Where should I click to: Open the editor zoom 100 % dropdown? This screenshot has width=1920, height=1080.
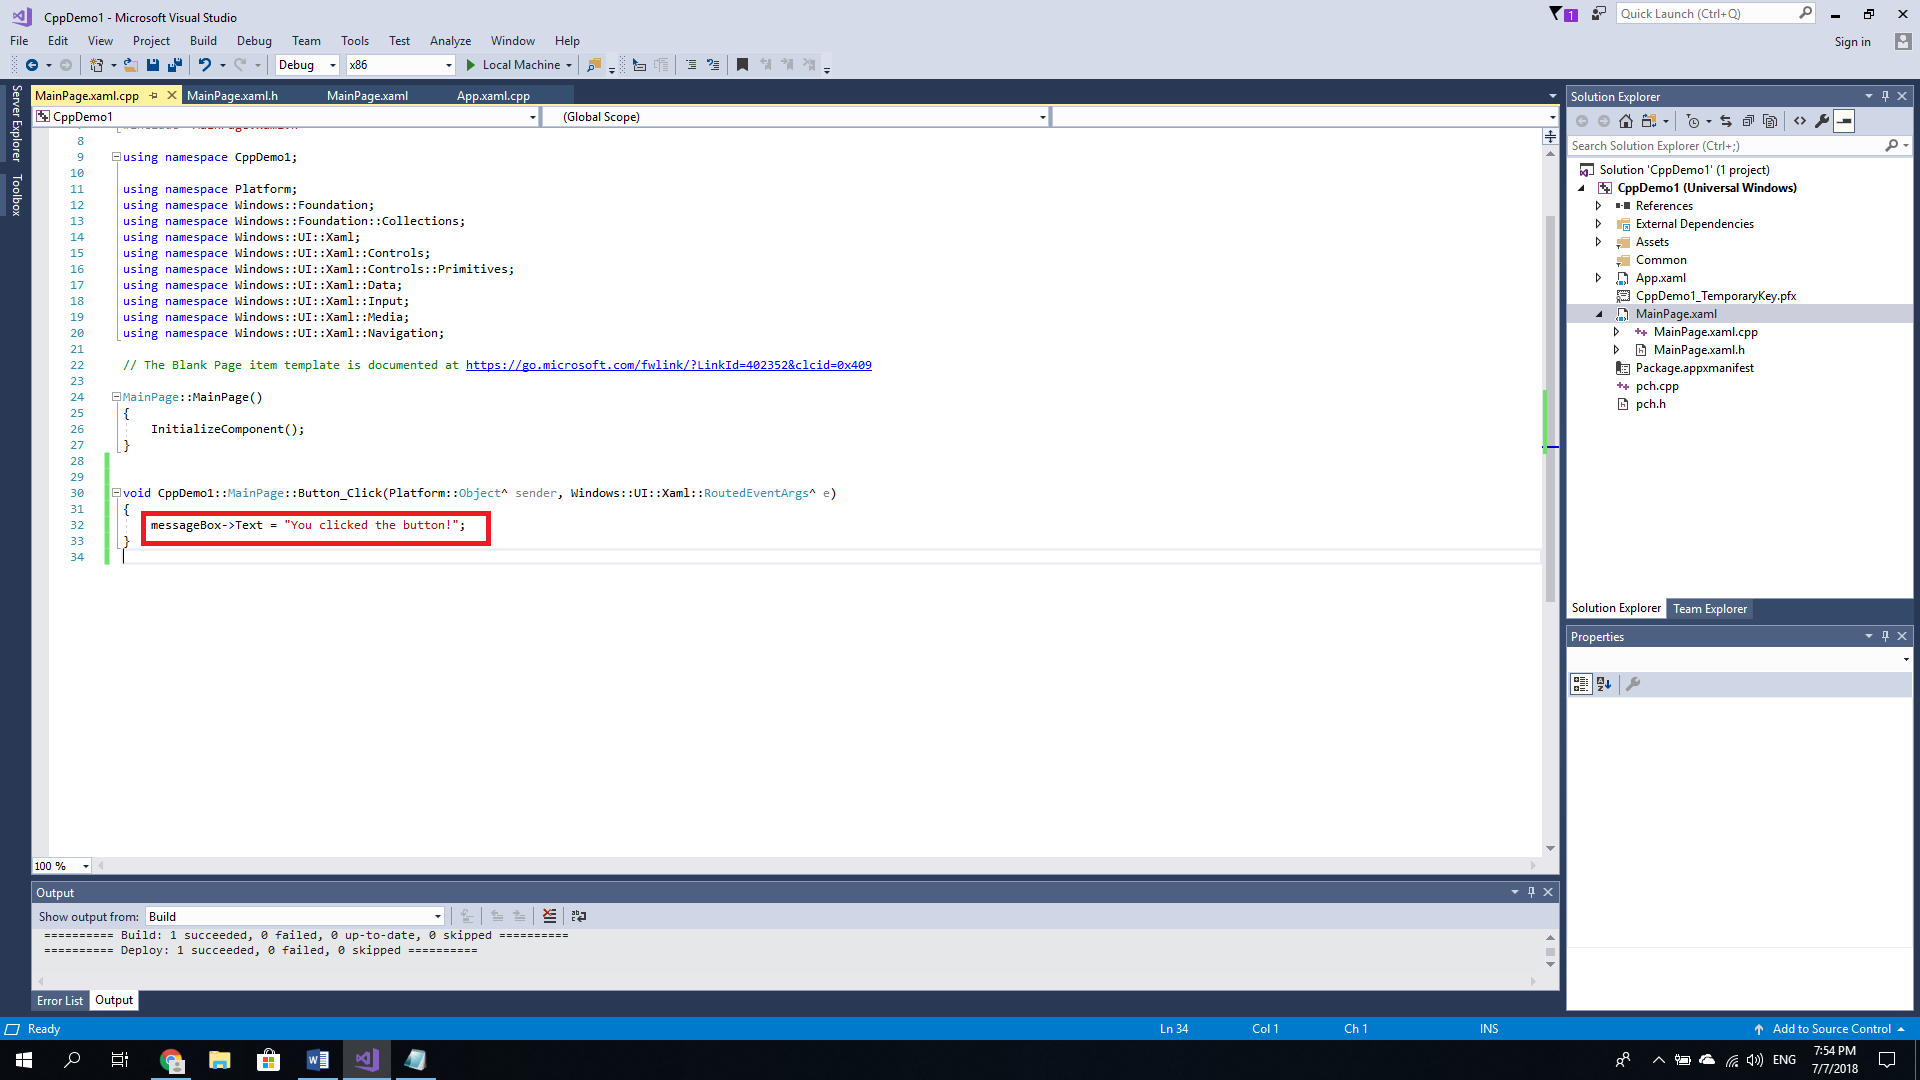(62, 866)
